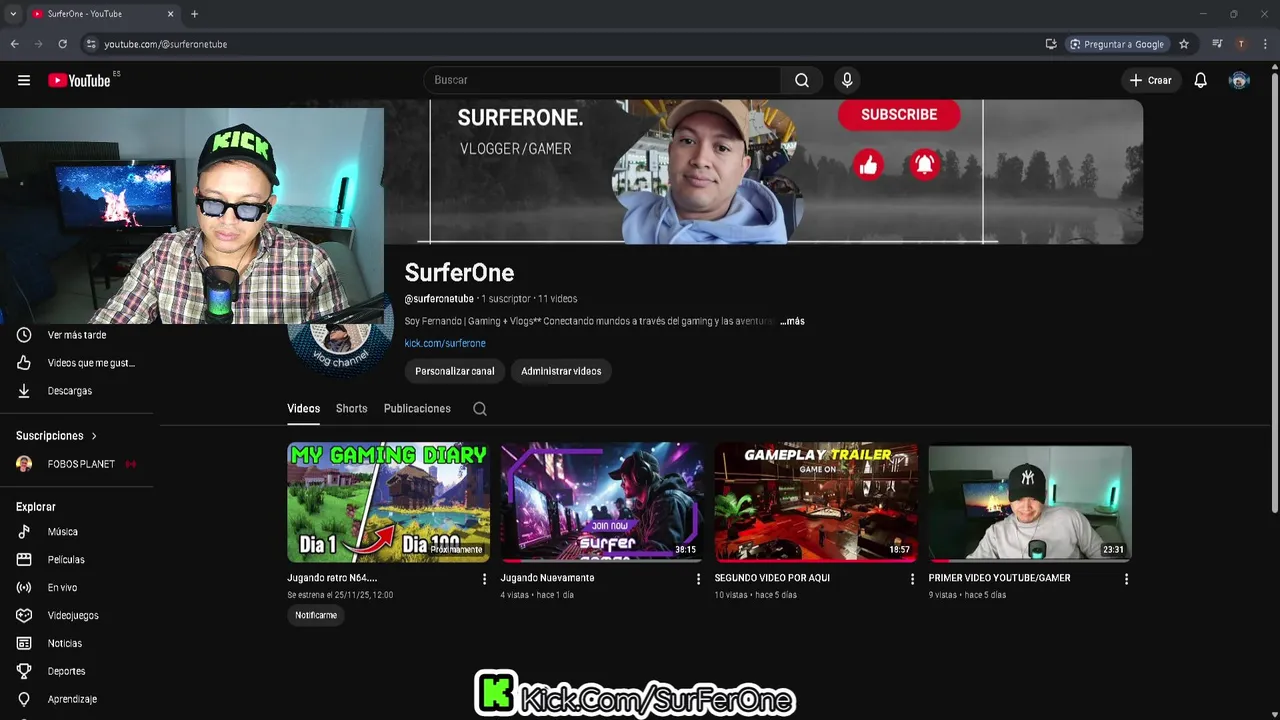Start voice search with microphone icon
The width and height of the screenshot is (1280, 720).
point(847,80)
